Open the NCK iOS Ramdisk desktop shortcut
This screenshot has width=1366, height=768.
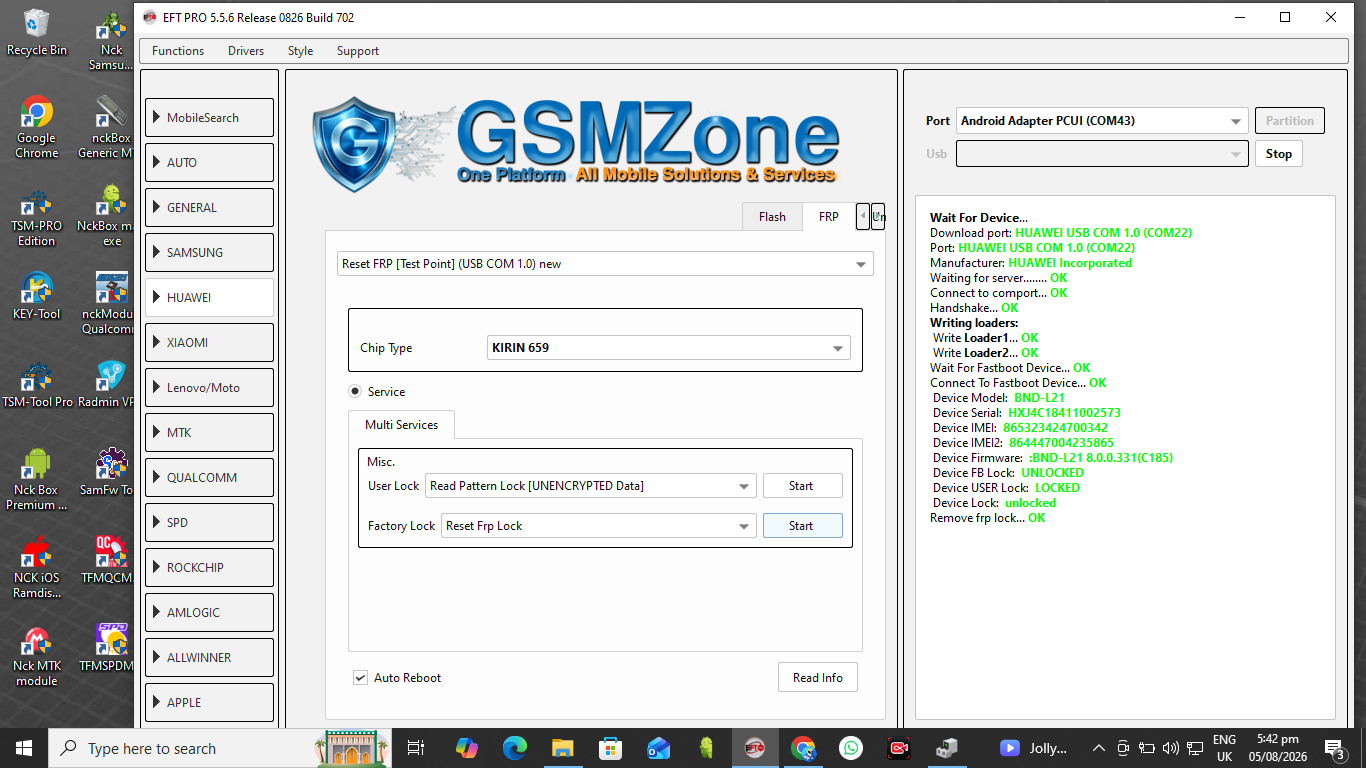(37, 568)
